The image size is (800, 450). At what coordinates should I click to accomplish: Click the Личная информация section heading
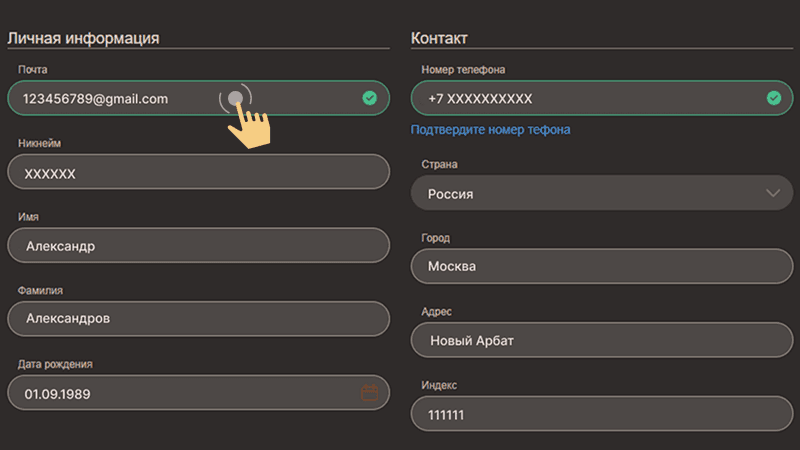click(x=83, y=38)
